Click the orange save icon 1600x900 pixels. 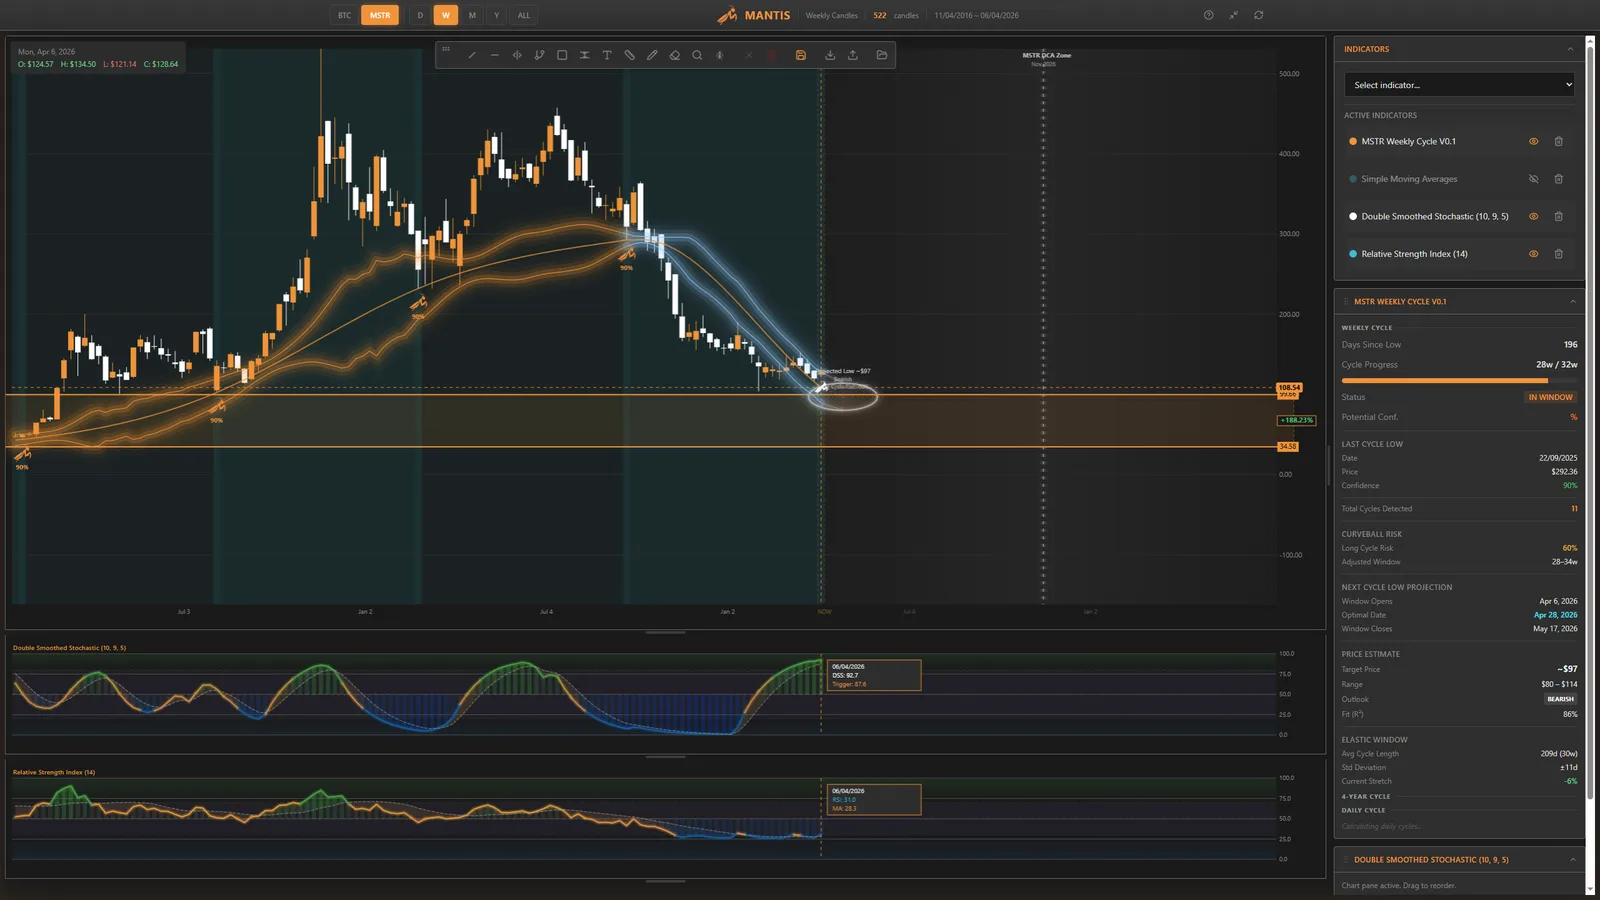click(x=801, y=56)
